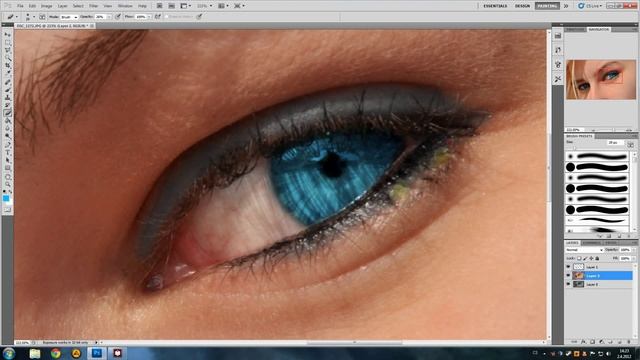The image size is (640, 360).
Task: Switch to the Channels tab
Action: pyautogui.click(x=591, y=243)
